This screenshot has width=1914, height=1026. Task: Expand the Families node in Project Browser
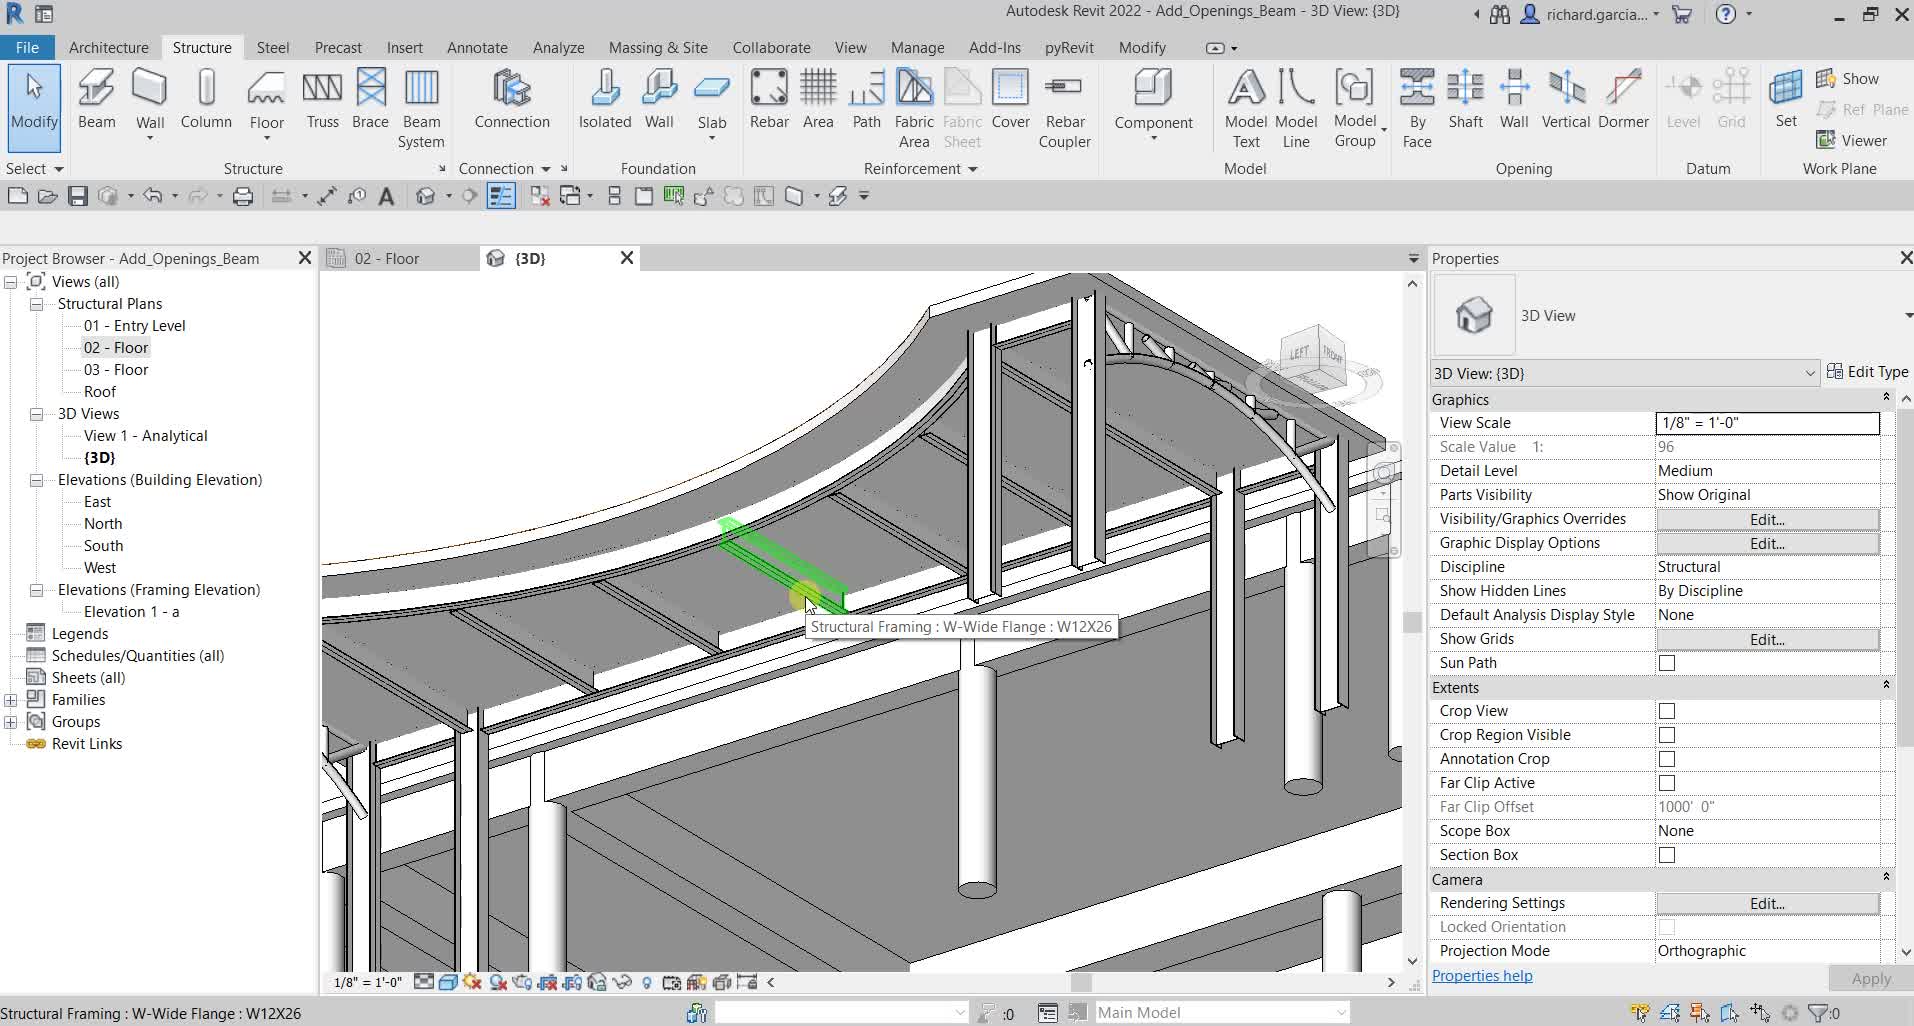[10, 699]
